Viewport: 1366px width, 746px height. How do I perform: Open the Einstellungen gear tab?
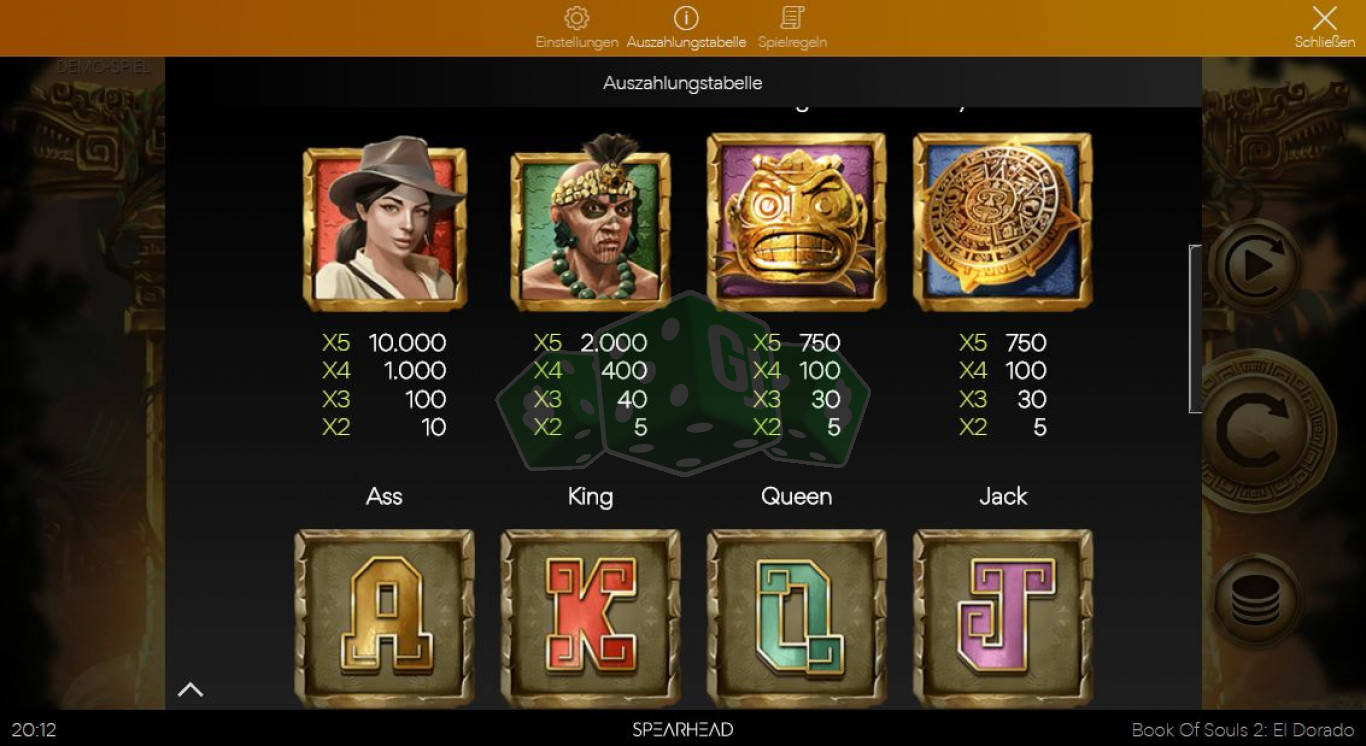coord(576,27)
